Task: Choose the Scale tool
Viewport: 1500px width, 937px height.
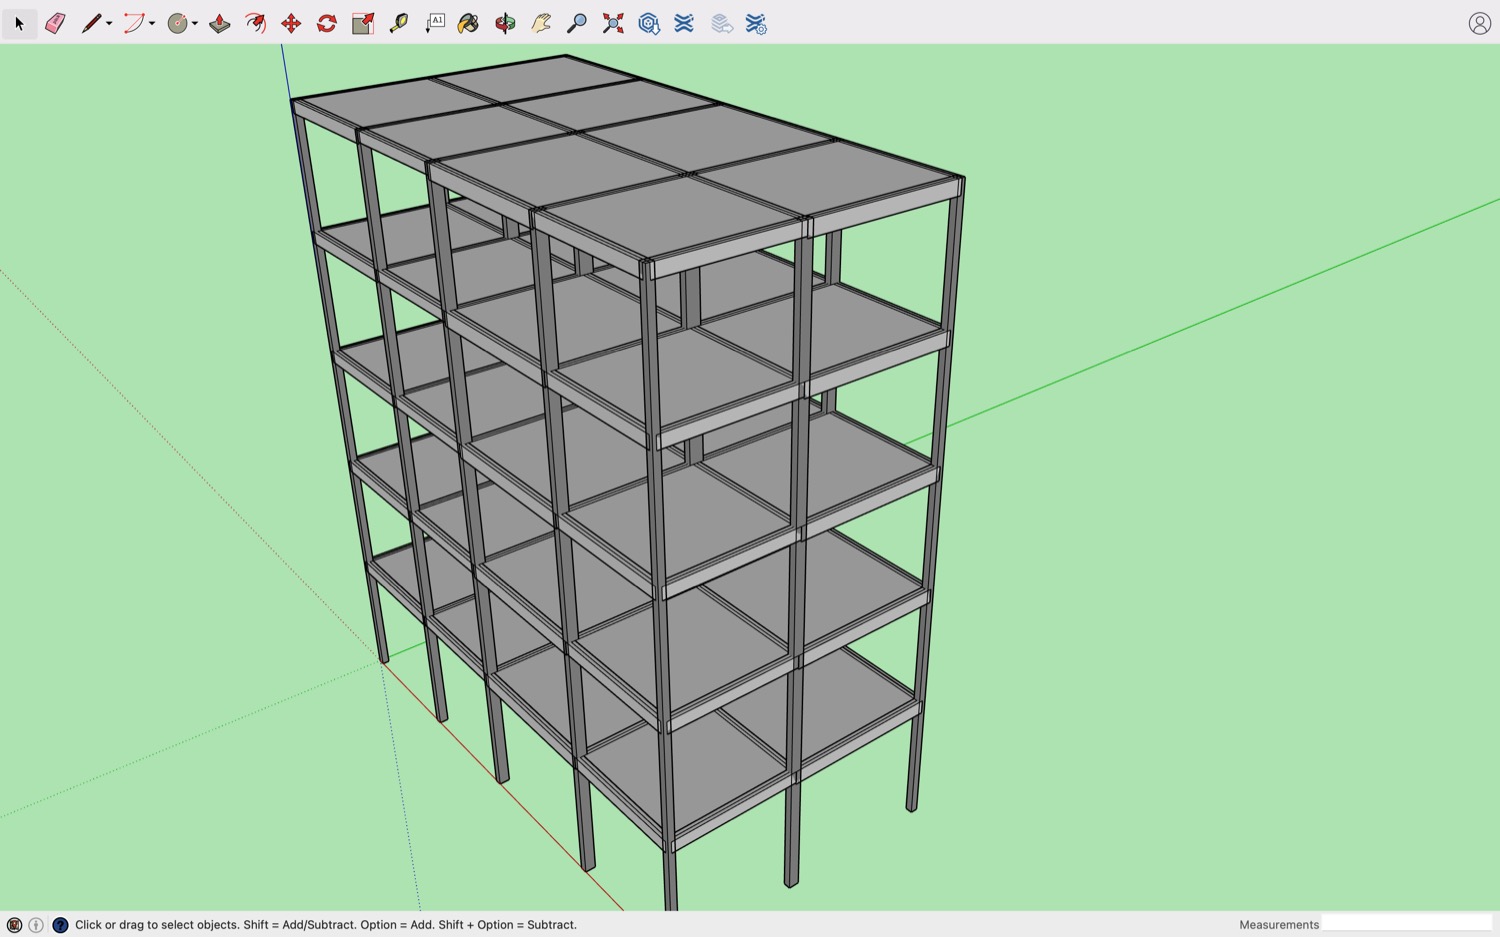Action: pyautogui.click(x=363, y=23)
